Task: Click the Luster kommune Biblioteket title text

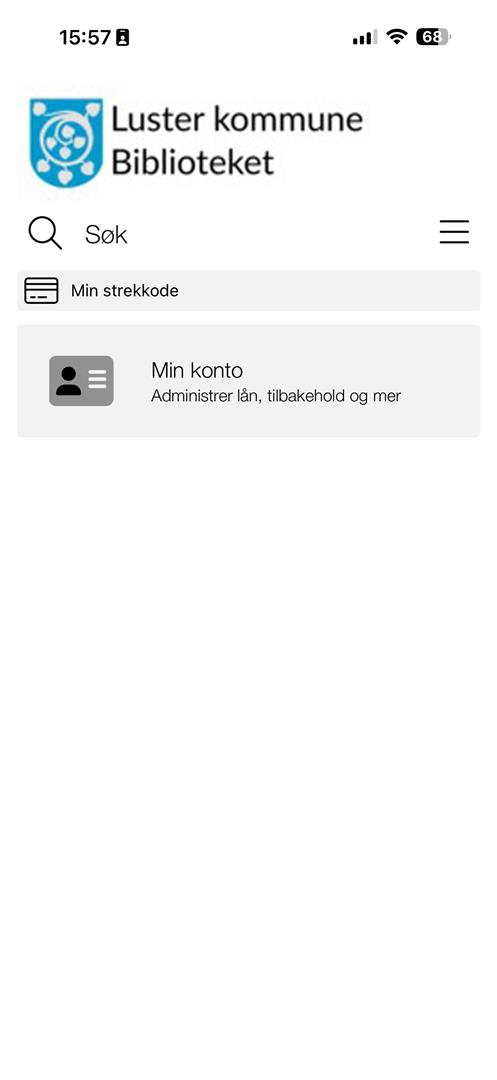Action: (x=237, y=141)
